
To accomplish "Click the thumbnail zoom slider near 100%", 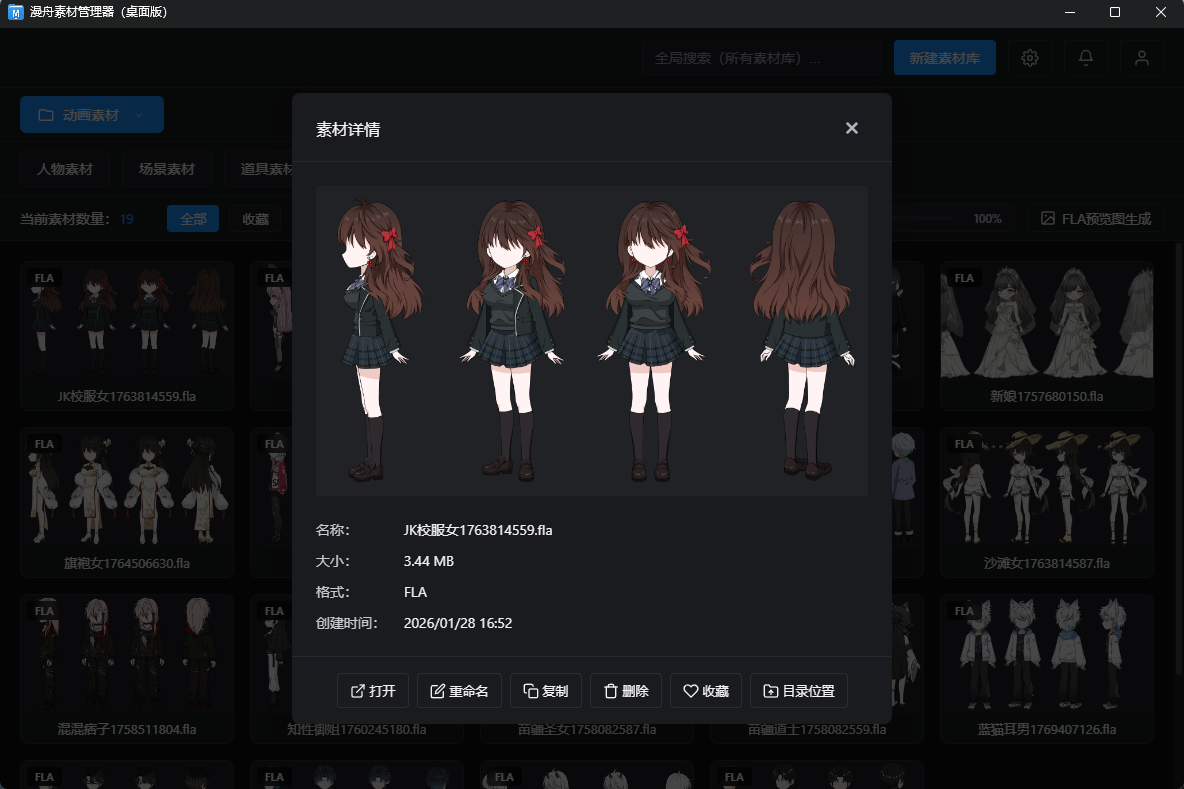I will point(925,218).
